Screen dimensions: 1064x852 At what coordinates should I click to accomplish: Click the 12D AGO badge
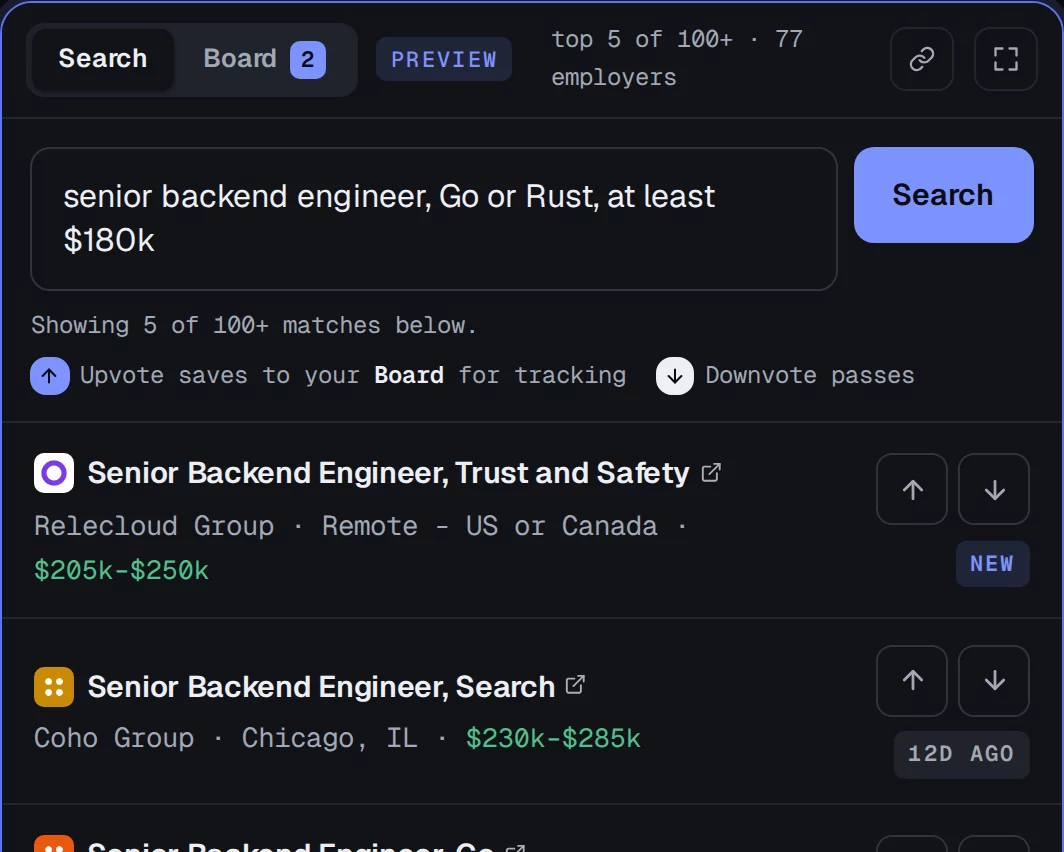(x=961, y=754)
